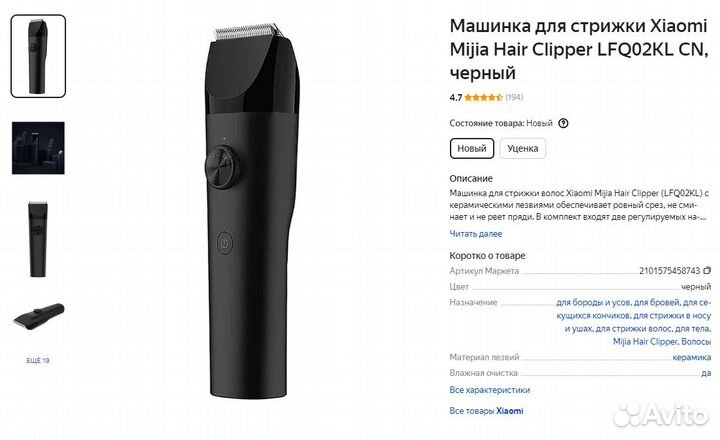Select the dark scene second thumbnail
This screenshot has width=720, height=440.
click(38, 148)
